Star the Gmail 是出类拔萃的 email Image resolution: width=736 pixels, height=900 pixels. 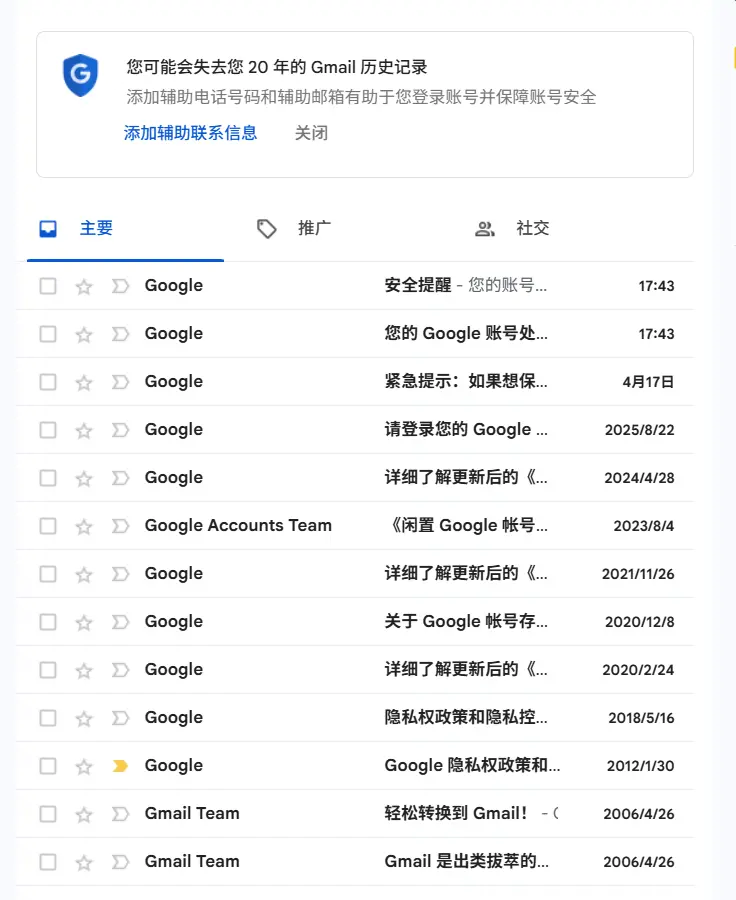coord(84,862)
